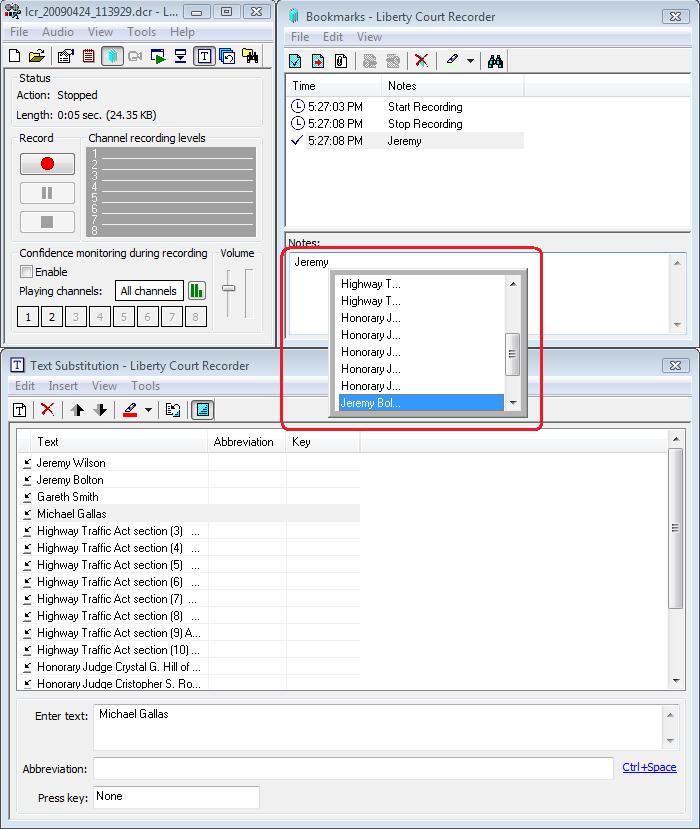
Task: Toggle the Text Substitution toolbar button
Action: click(204, 56)
